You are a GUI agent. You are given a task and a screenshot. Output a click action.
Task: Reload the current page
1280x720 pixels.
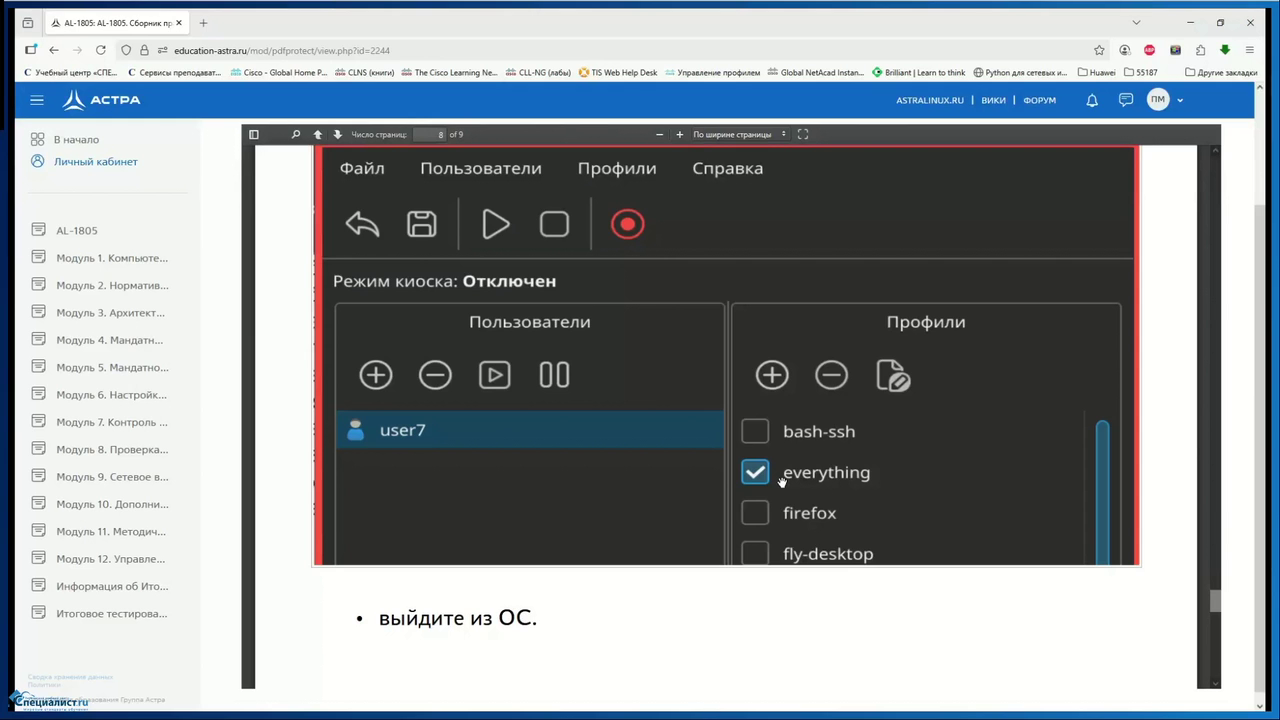coord(101,50)
